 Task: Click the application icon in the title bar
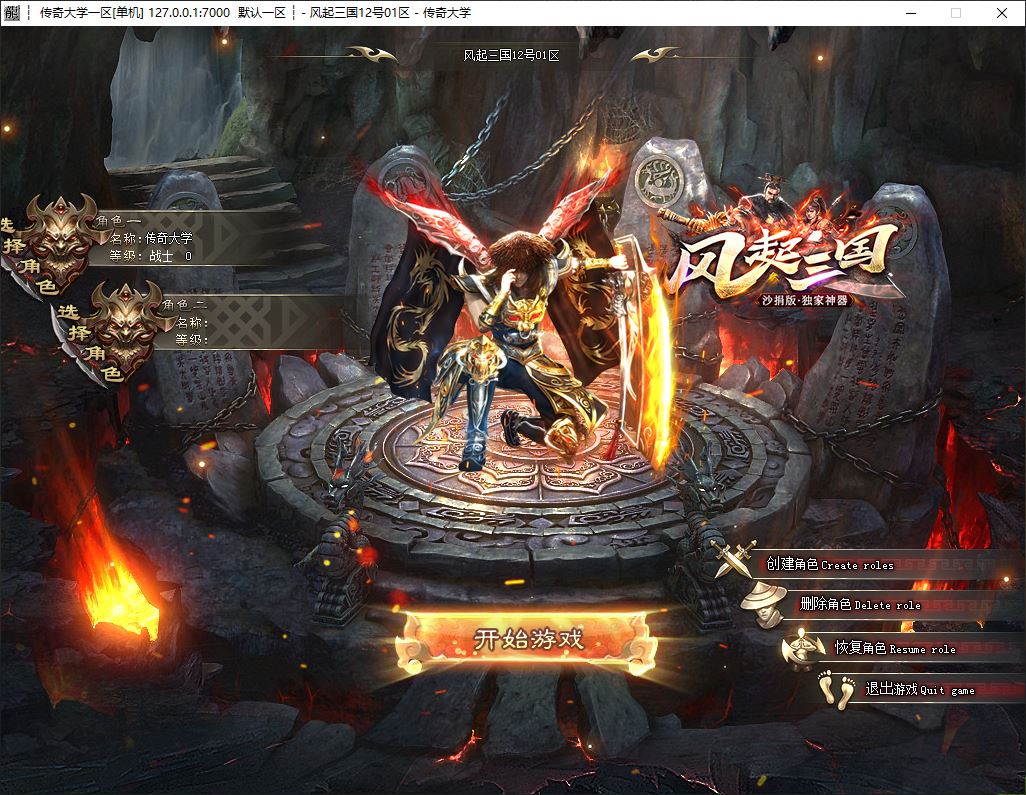12,12
